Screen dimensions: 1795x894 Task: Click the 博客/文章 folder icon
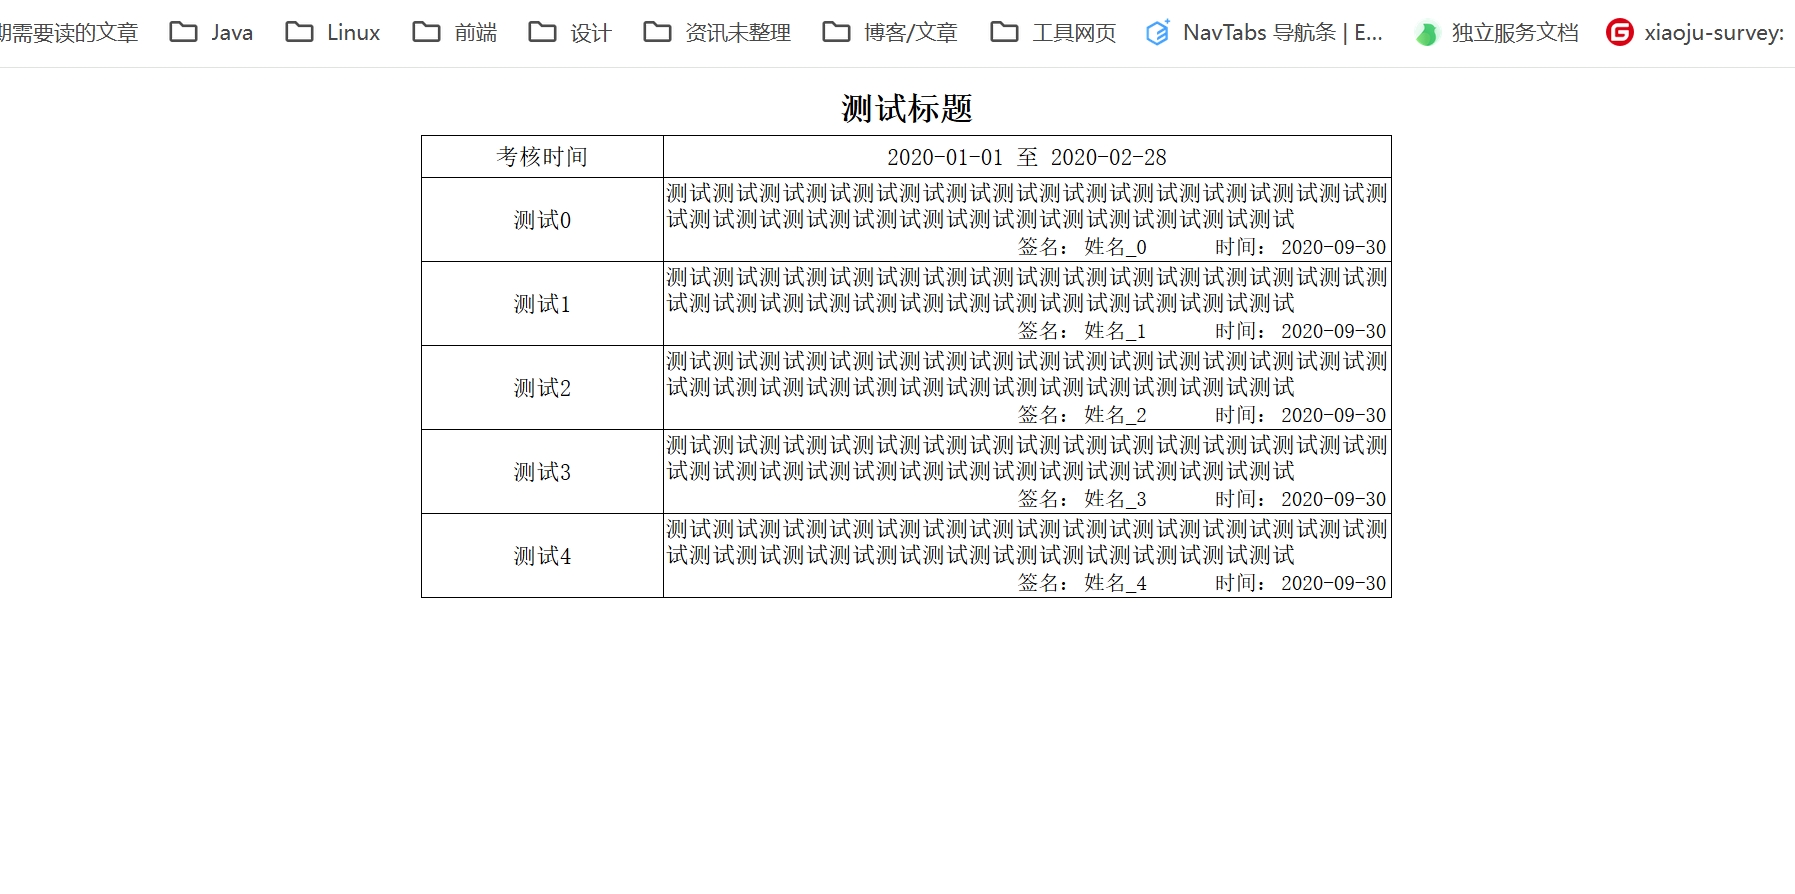coord(836,32)
